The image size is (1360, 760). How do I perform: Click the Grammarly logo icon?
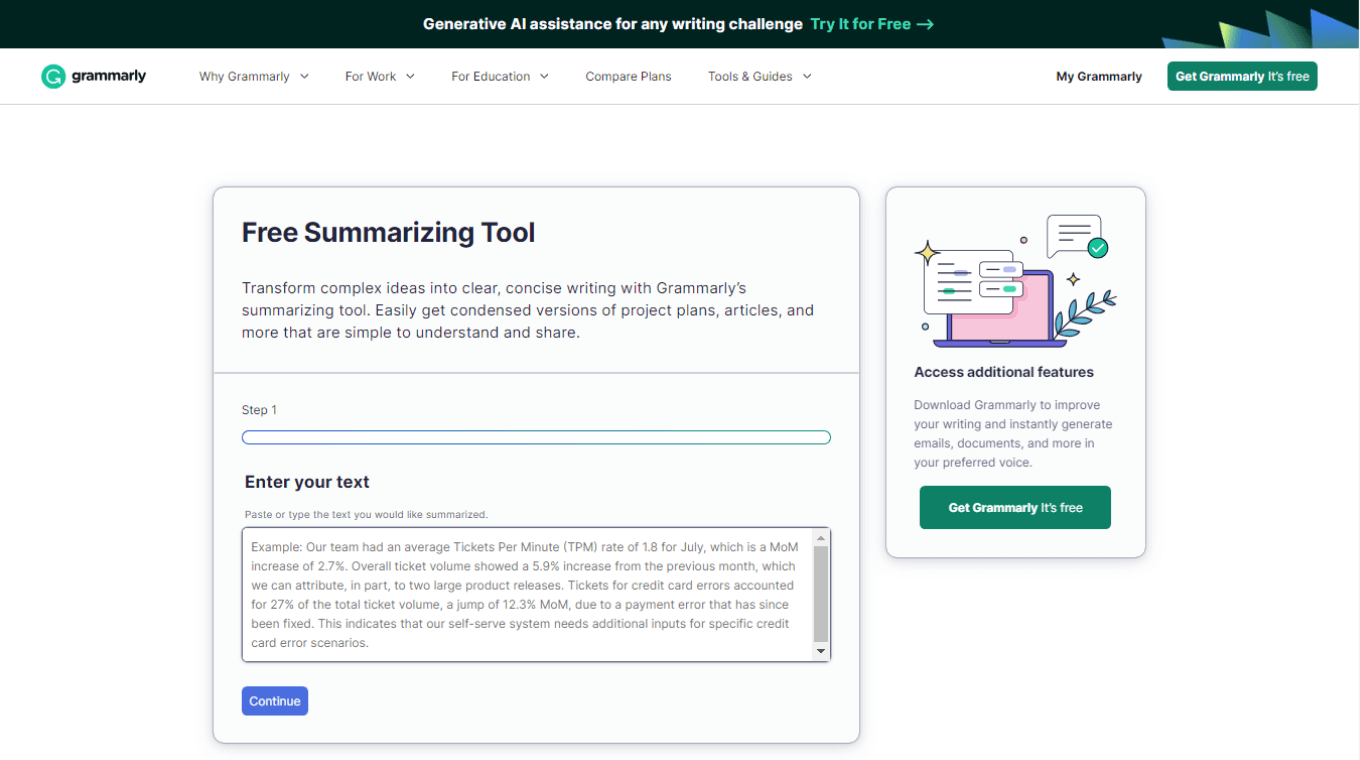(x=53, y=76)
